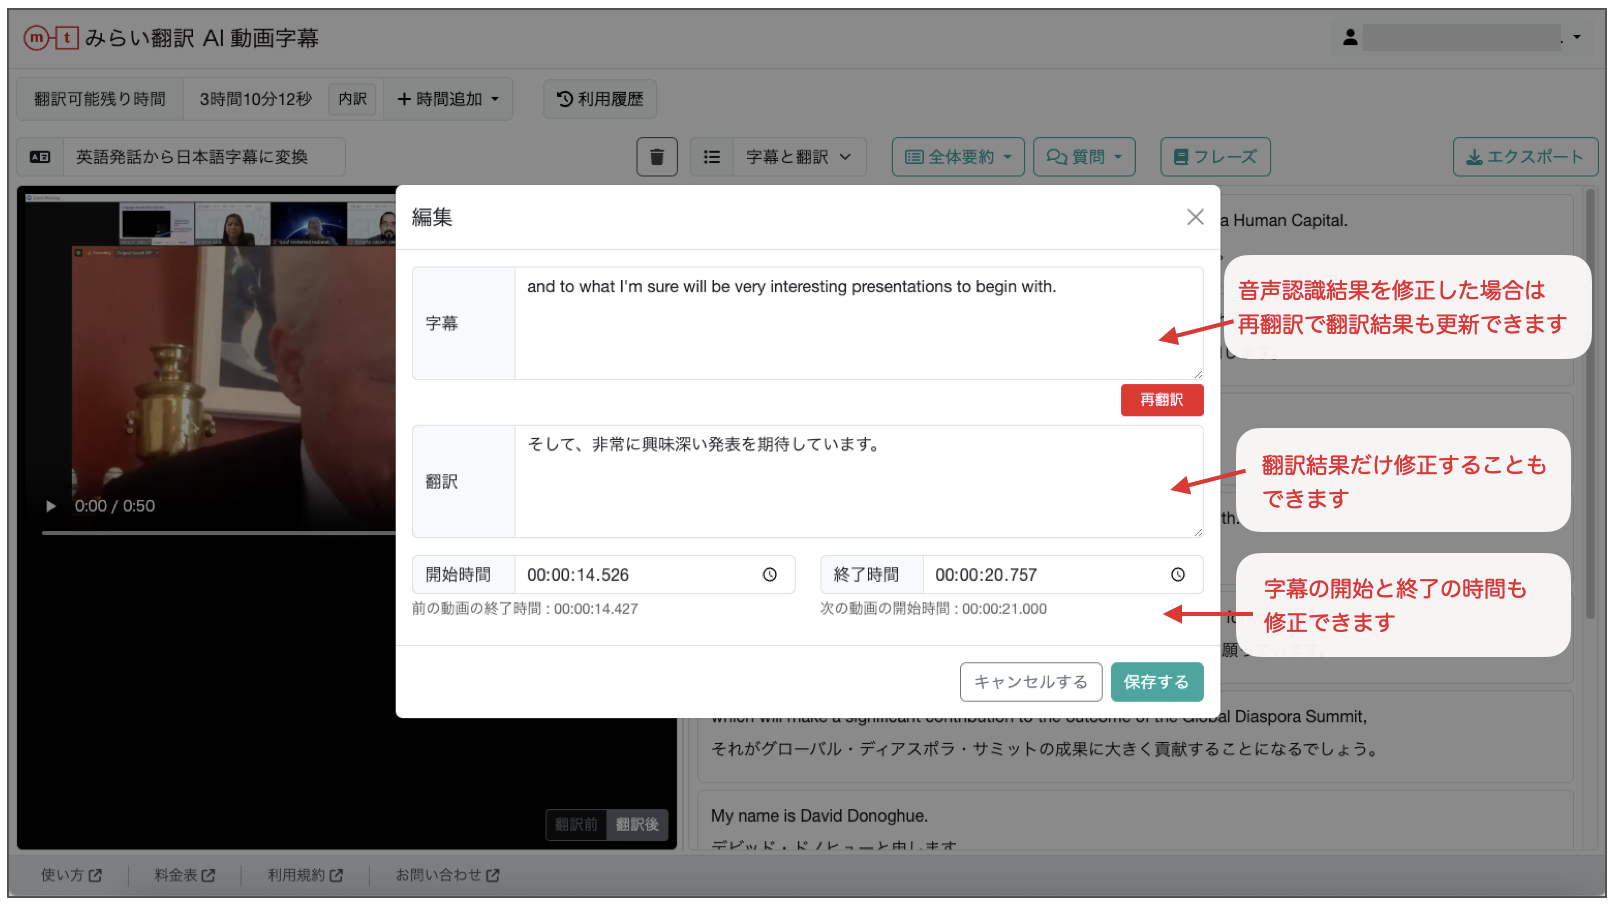Click the clock icon in 終了時間 field

[1178, 575]
